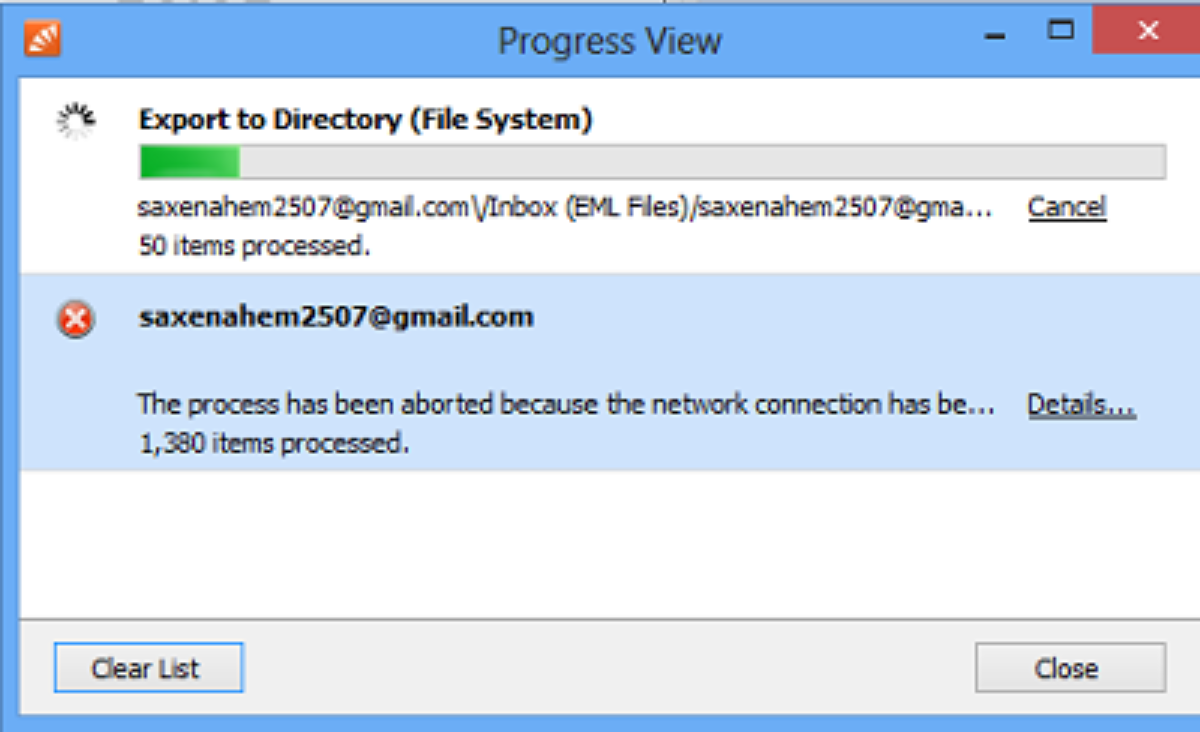
Task: Minimize the Progress View window
Action: click(995, 35)
